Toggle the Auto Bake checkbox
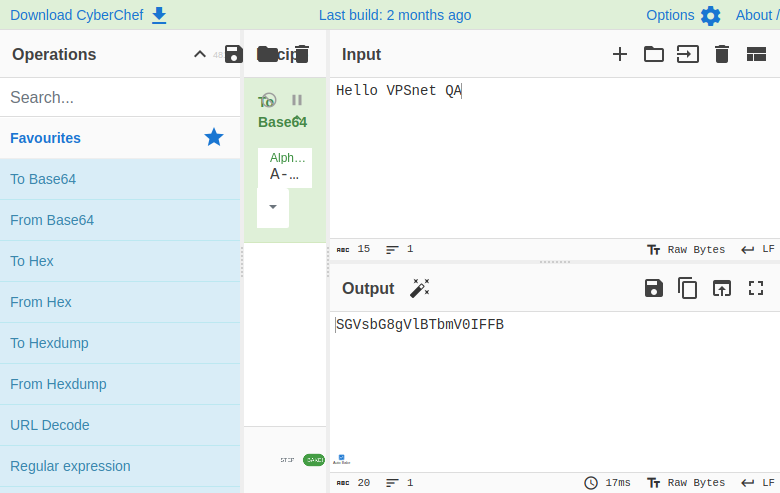 [x=341, y=459]
